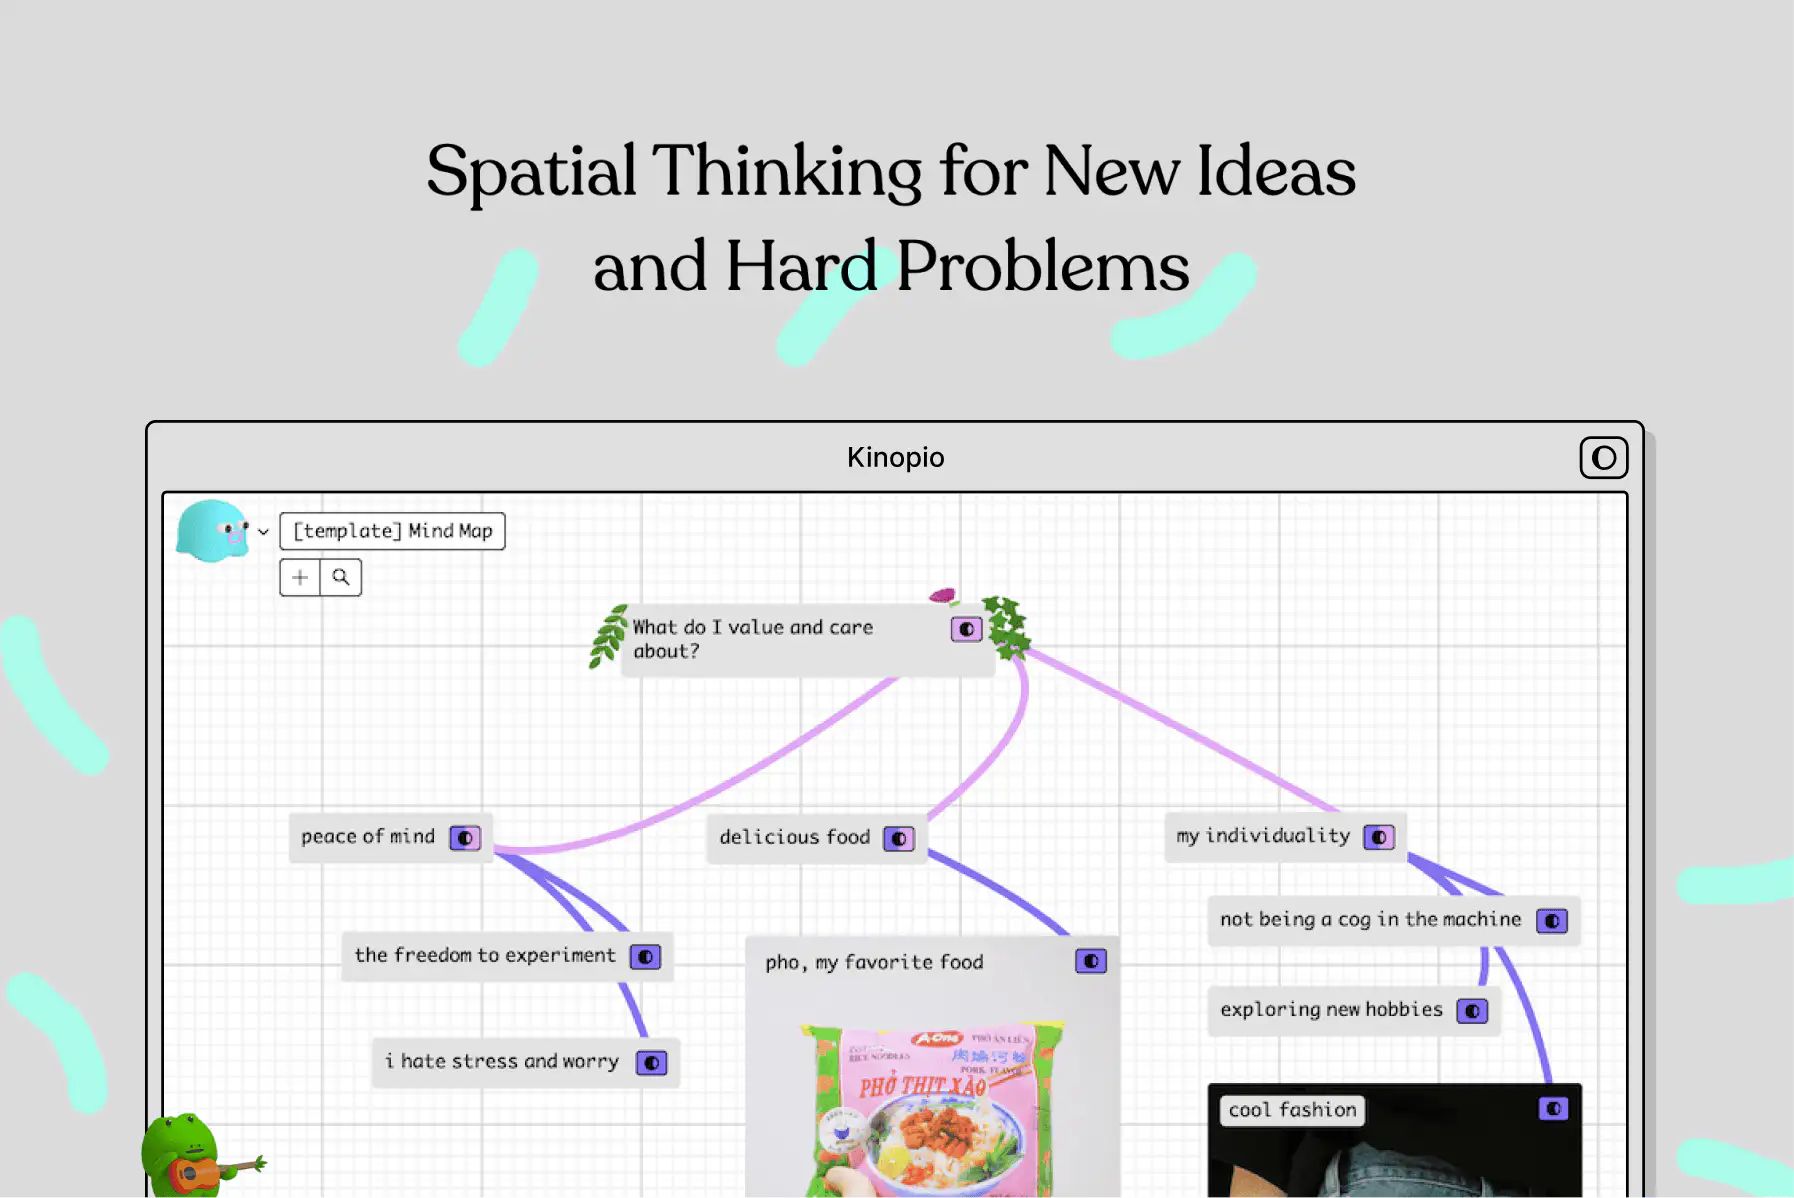
Task: Click the badge on "the freedom to experiment"
Action: click(646, 956)
